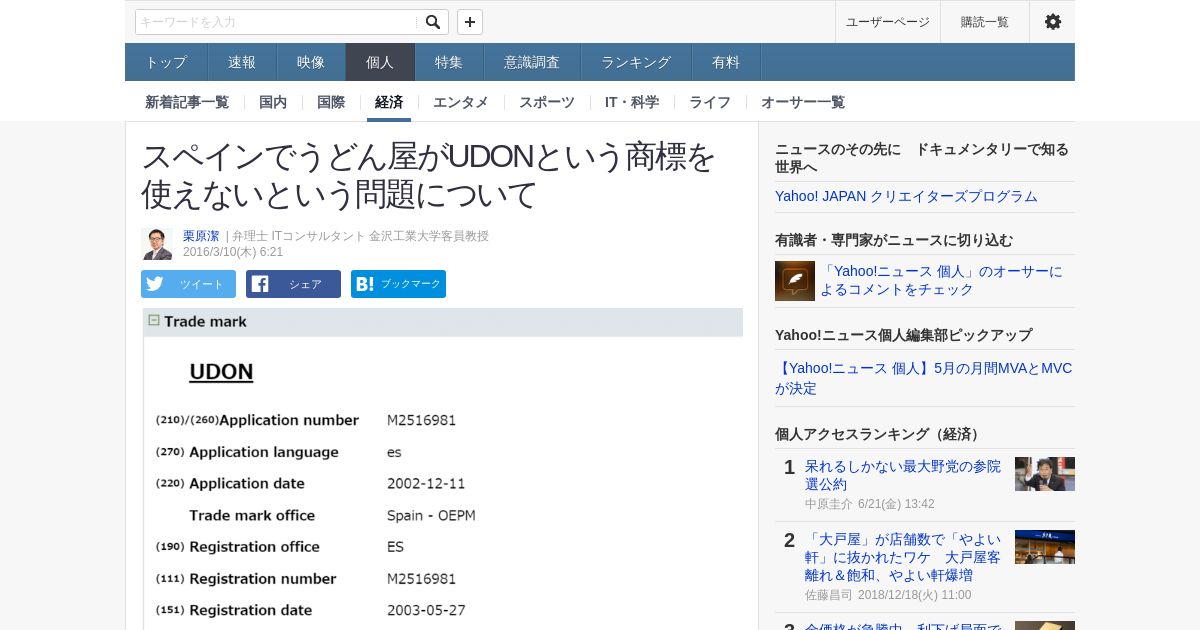The image size is (1200, 630).
Task: Click Application date 2002-12-11 value
Action: pos(426,483)
